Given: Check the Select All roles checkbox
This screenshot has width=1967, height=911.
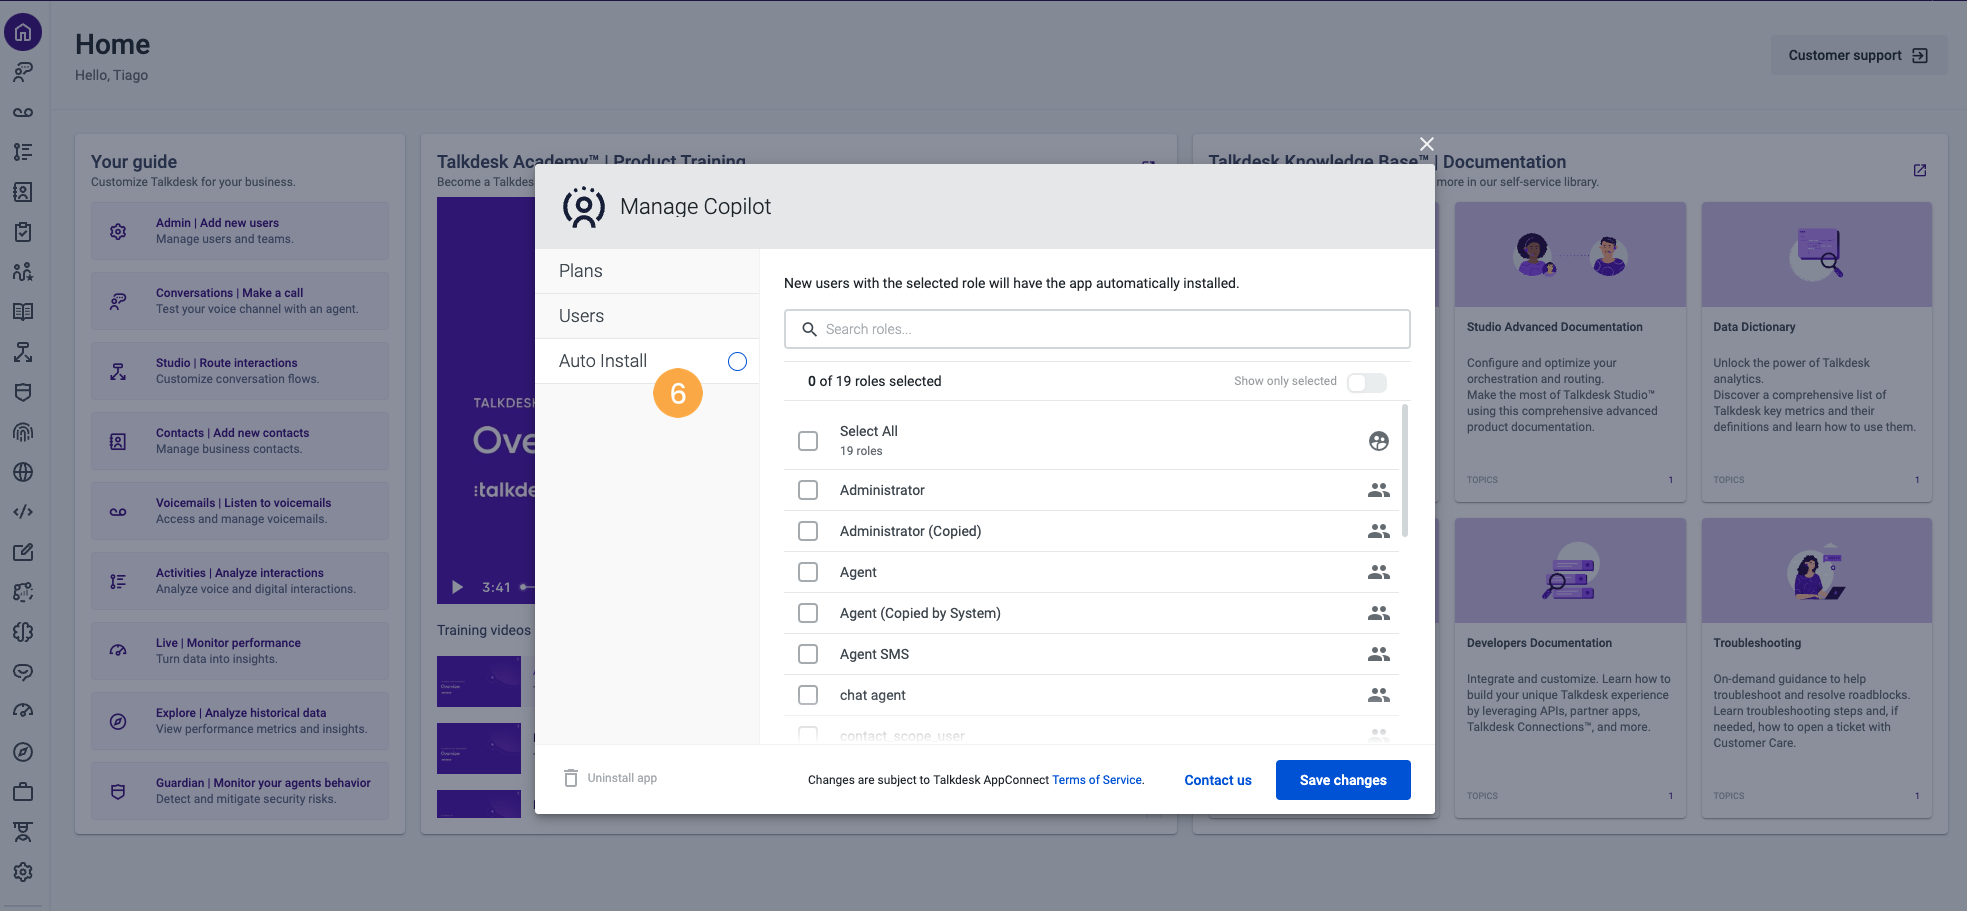Looking at the screenshot, I should tap(808, 440).
